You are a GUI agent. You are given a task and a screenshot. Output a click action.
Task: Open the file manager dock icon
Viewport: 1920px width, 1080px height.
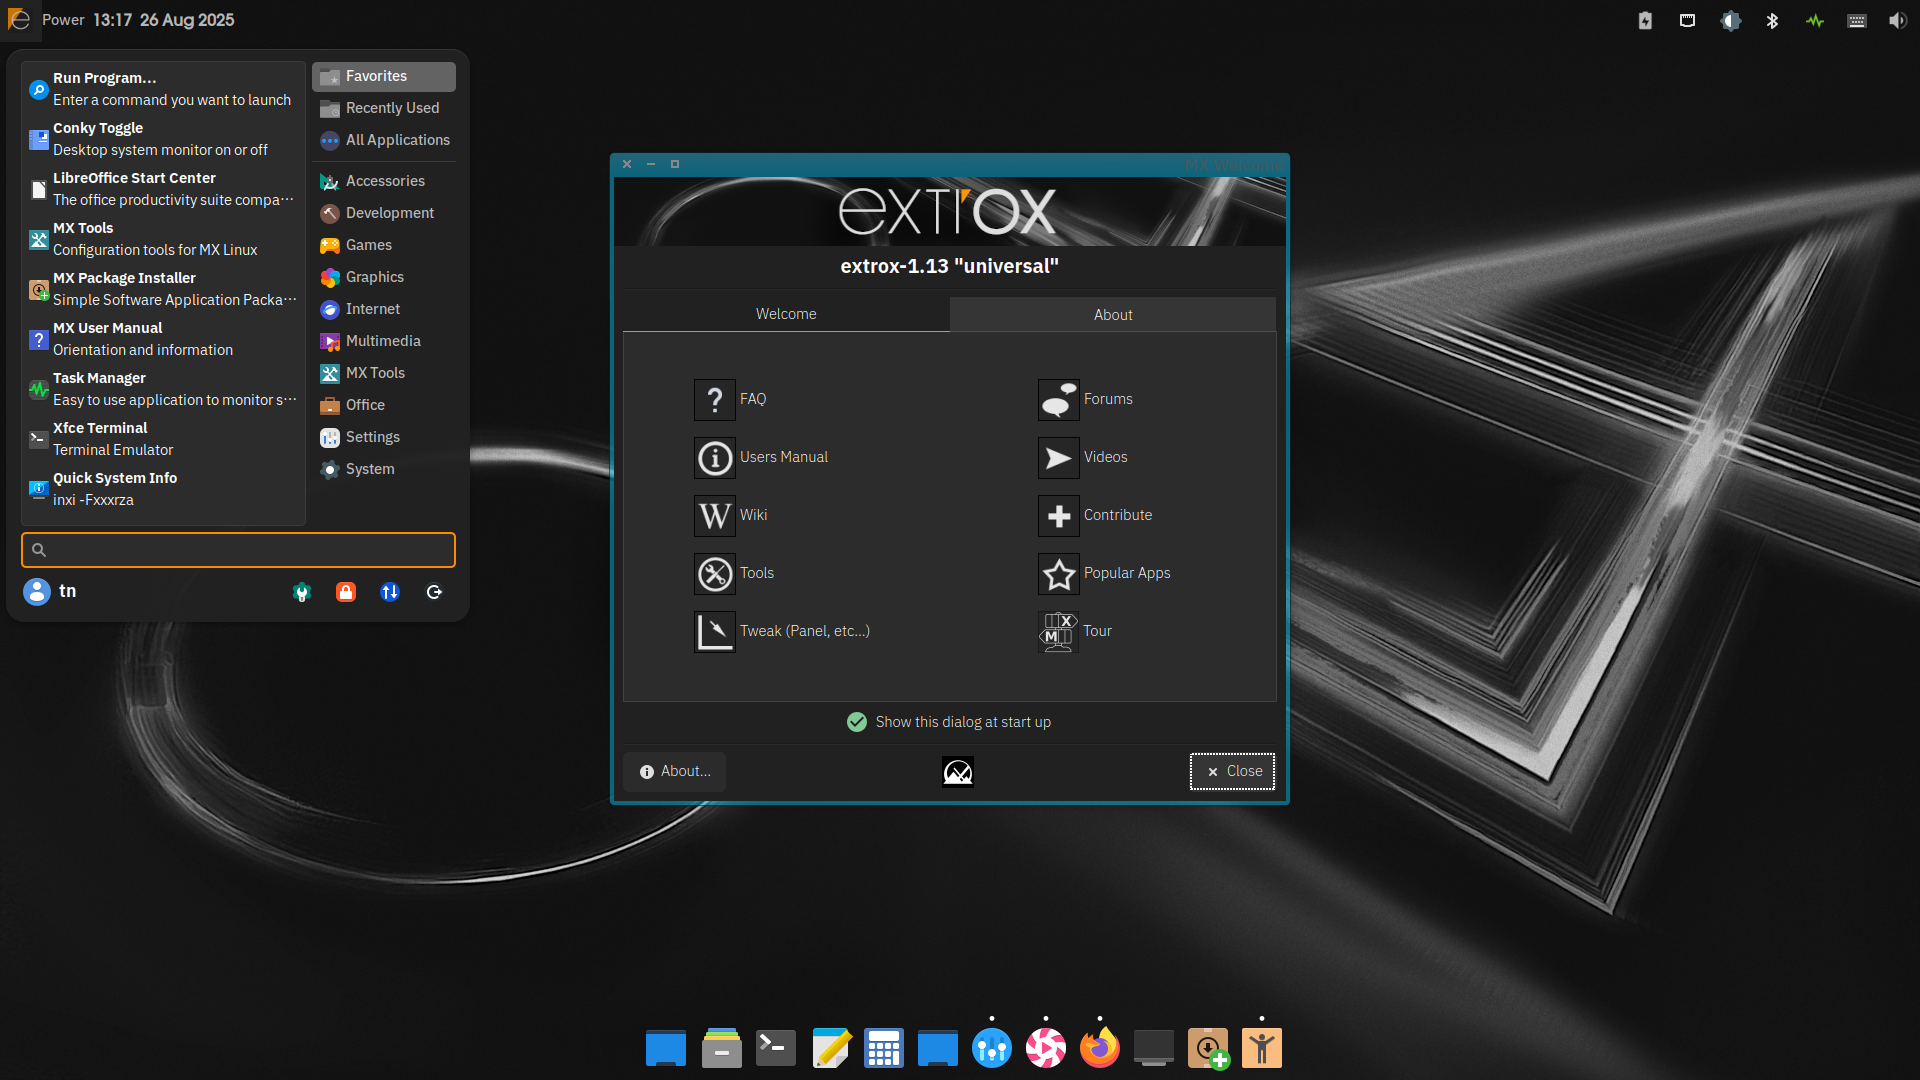(721, 1048)
